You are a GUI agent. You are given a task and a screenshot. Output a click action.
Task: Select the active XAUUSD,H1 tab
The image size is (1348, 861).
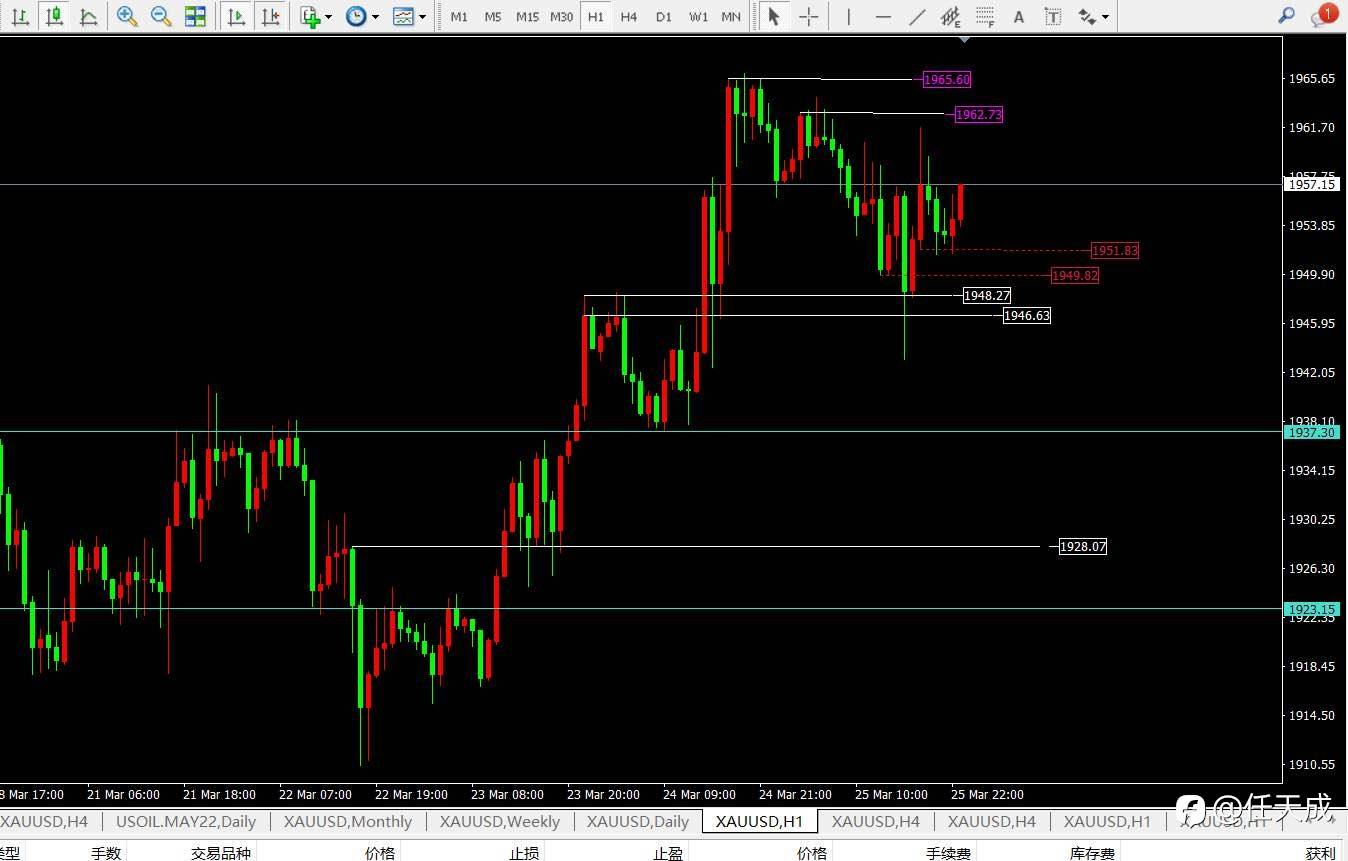760,821
